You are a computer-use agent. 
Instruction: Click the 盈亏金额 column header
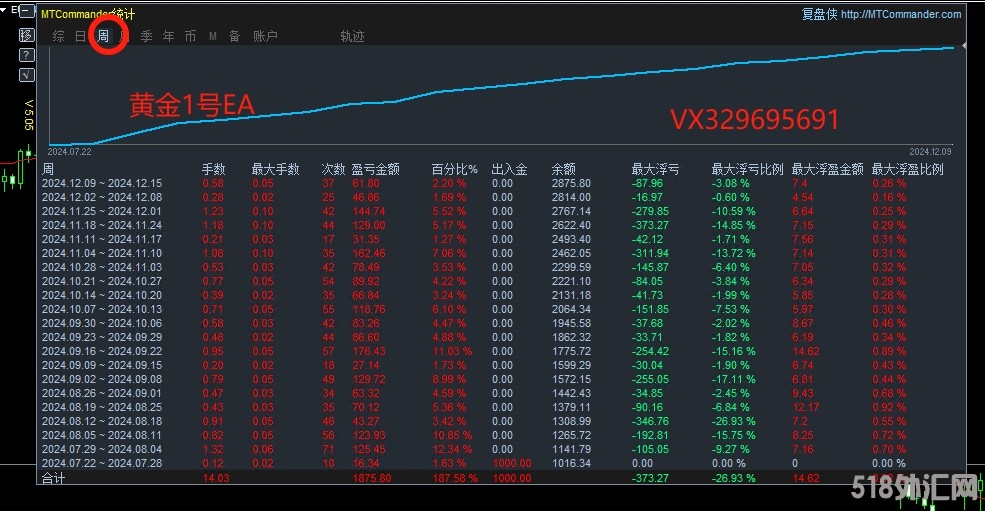(375, 169)
